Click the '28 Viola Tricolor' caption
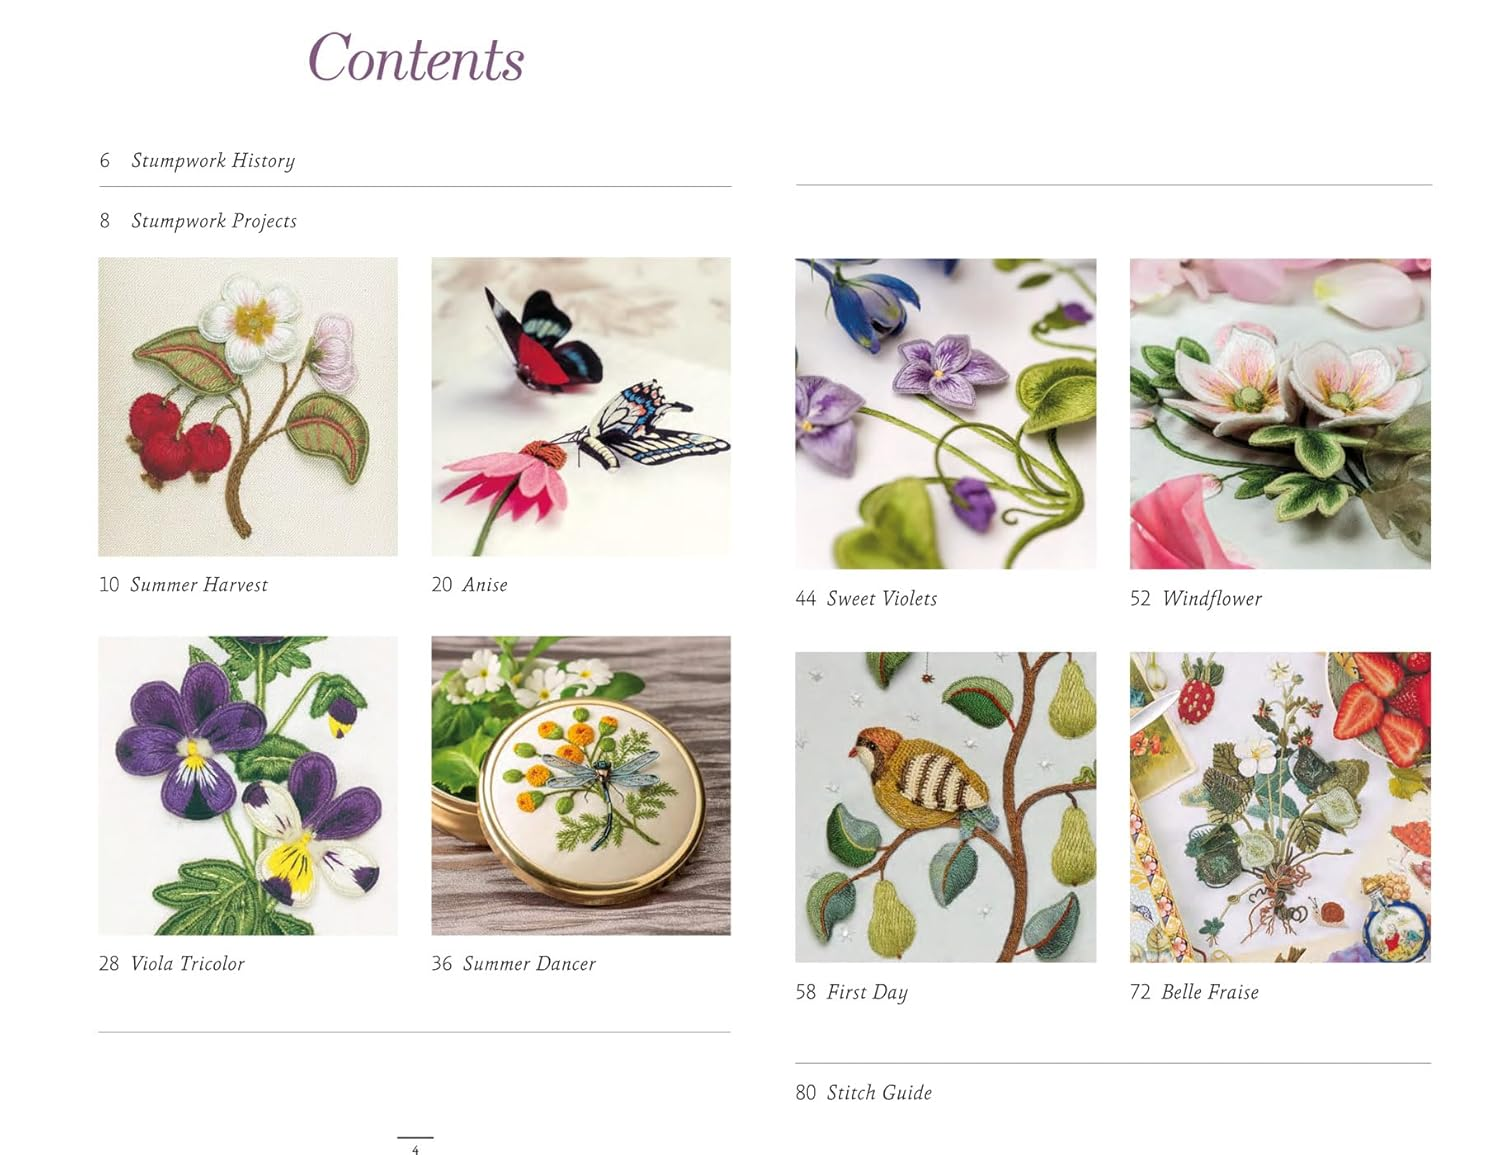Image resolution: width=1500 pixels, height=1155 pixels. tap(171, 964)
